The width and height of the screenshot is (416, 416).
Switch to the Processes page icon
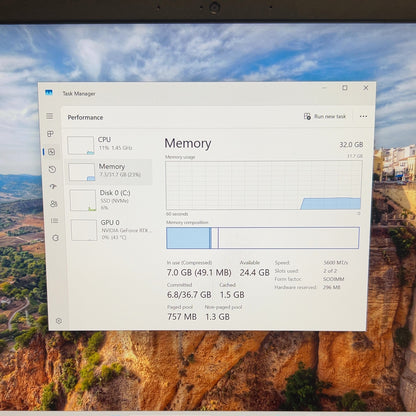click(50, 134)
